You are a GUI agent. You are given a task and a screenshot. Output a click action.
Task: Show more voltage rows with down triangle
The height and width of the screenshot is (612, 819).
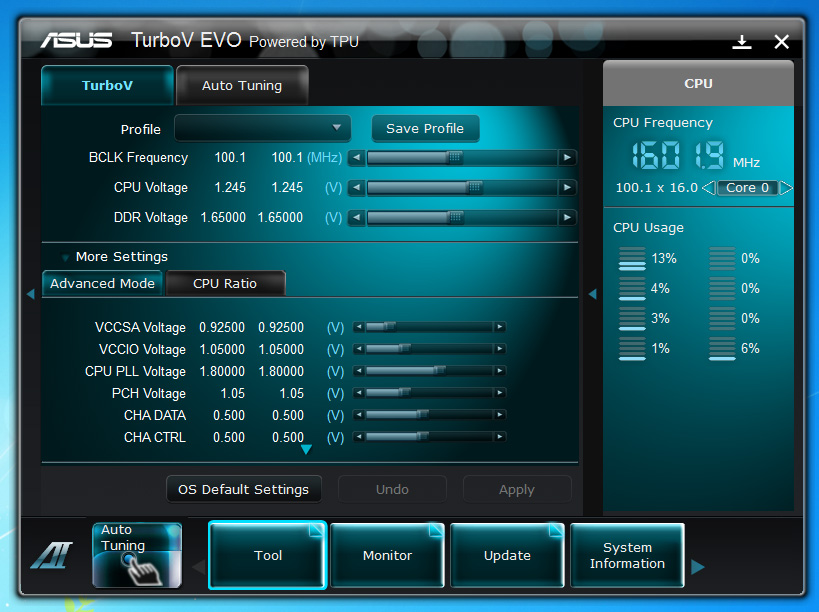click(307, 449)
